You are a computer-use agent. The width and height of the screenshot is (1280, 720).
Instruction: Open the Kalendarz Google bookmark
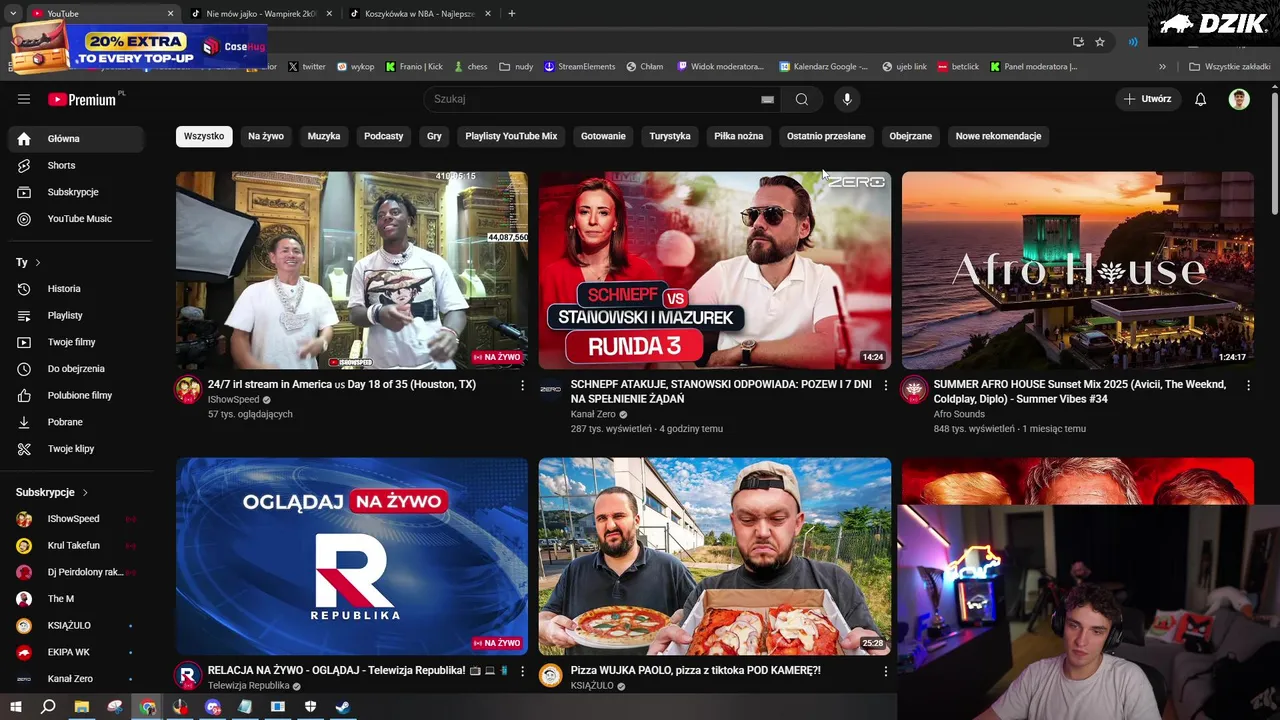(824, 67)
